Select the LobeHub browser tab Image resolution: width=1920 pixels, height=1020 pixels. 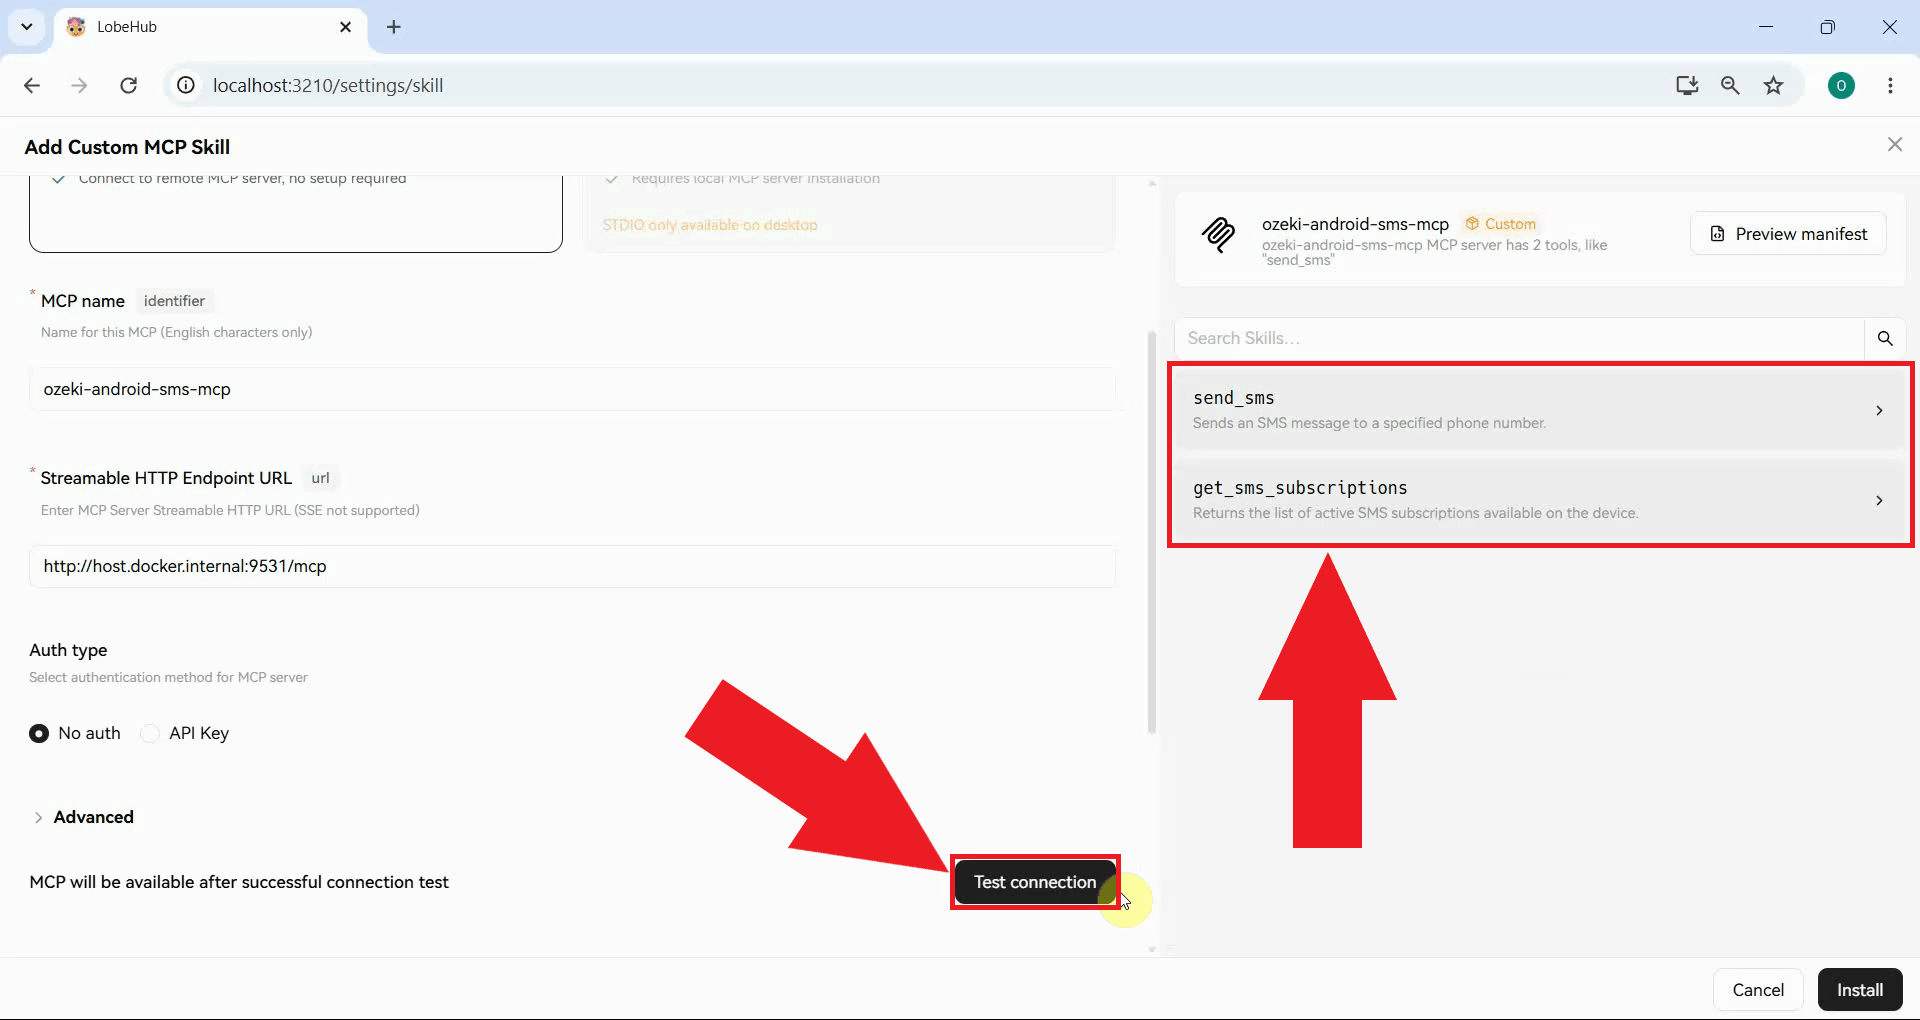[x=210, y=27]
